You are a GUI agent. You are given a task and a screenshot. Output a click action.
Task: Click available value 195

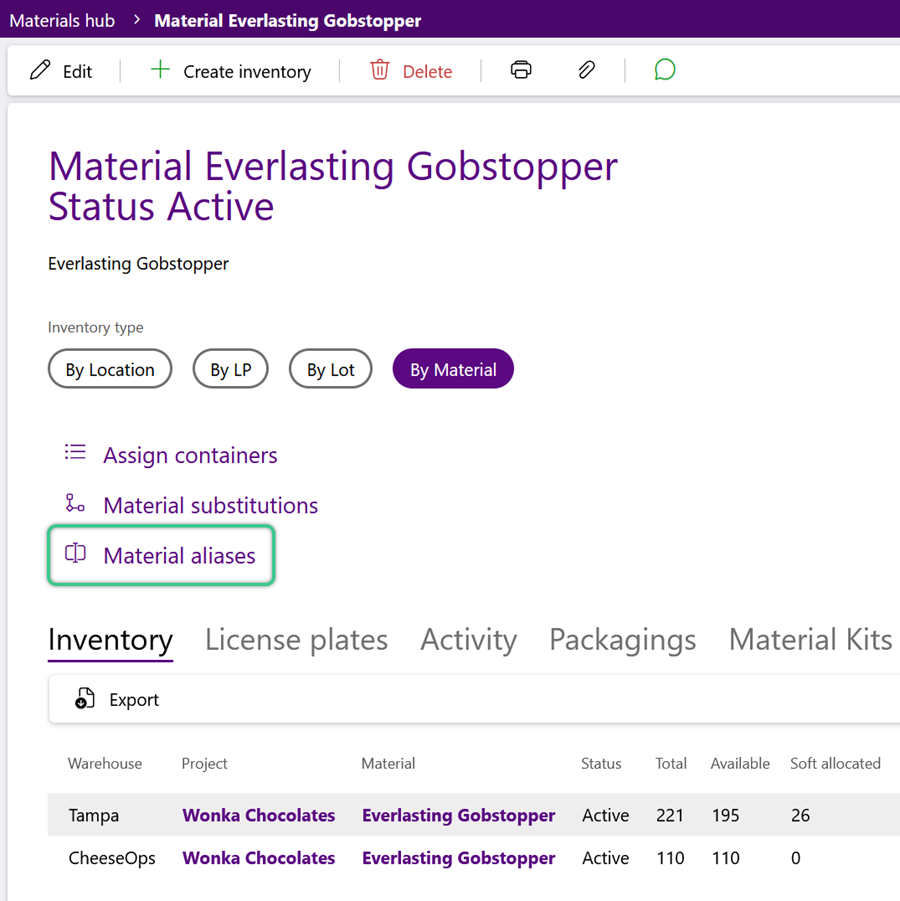click(725, 815)
